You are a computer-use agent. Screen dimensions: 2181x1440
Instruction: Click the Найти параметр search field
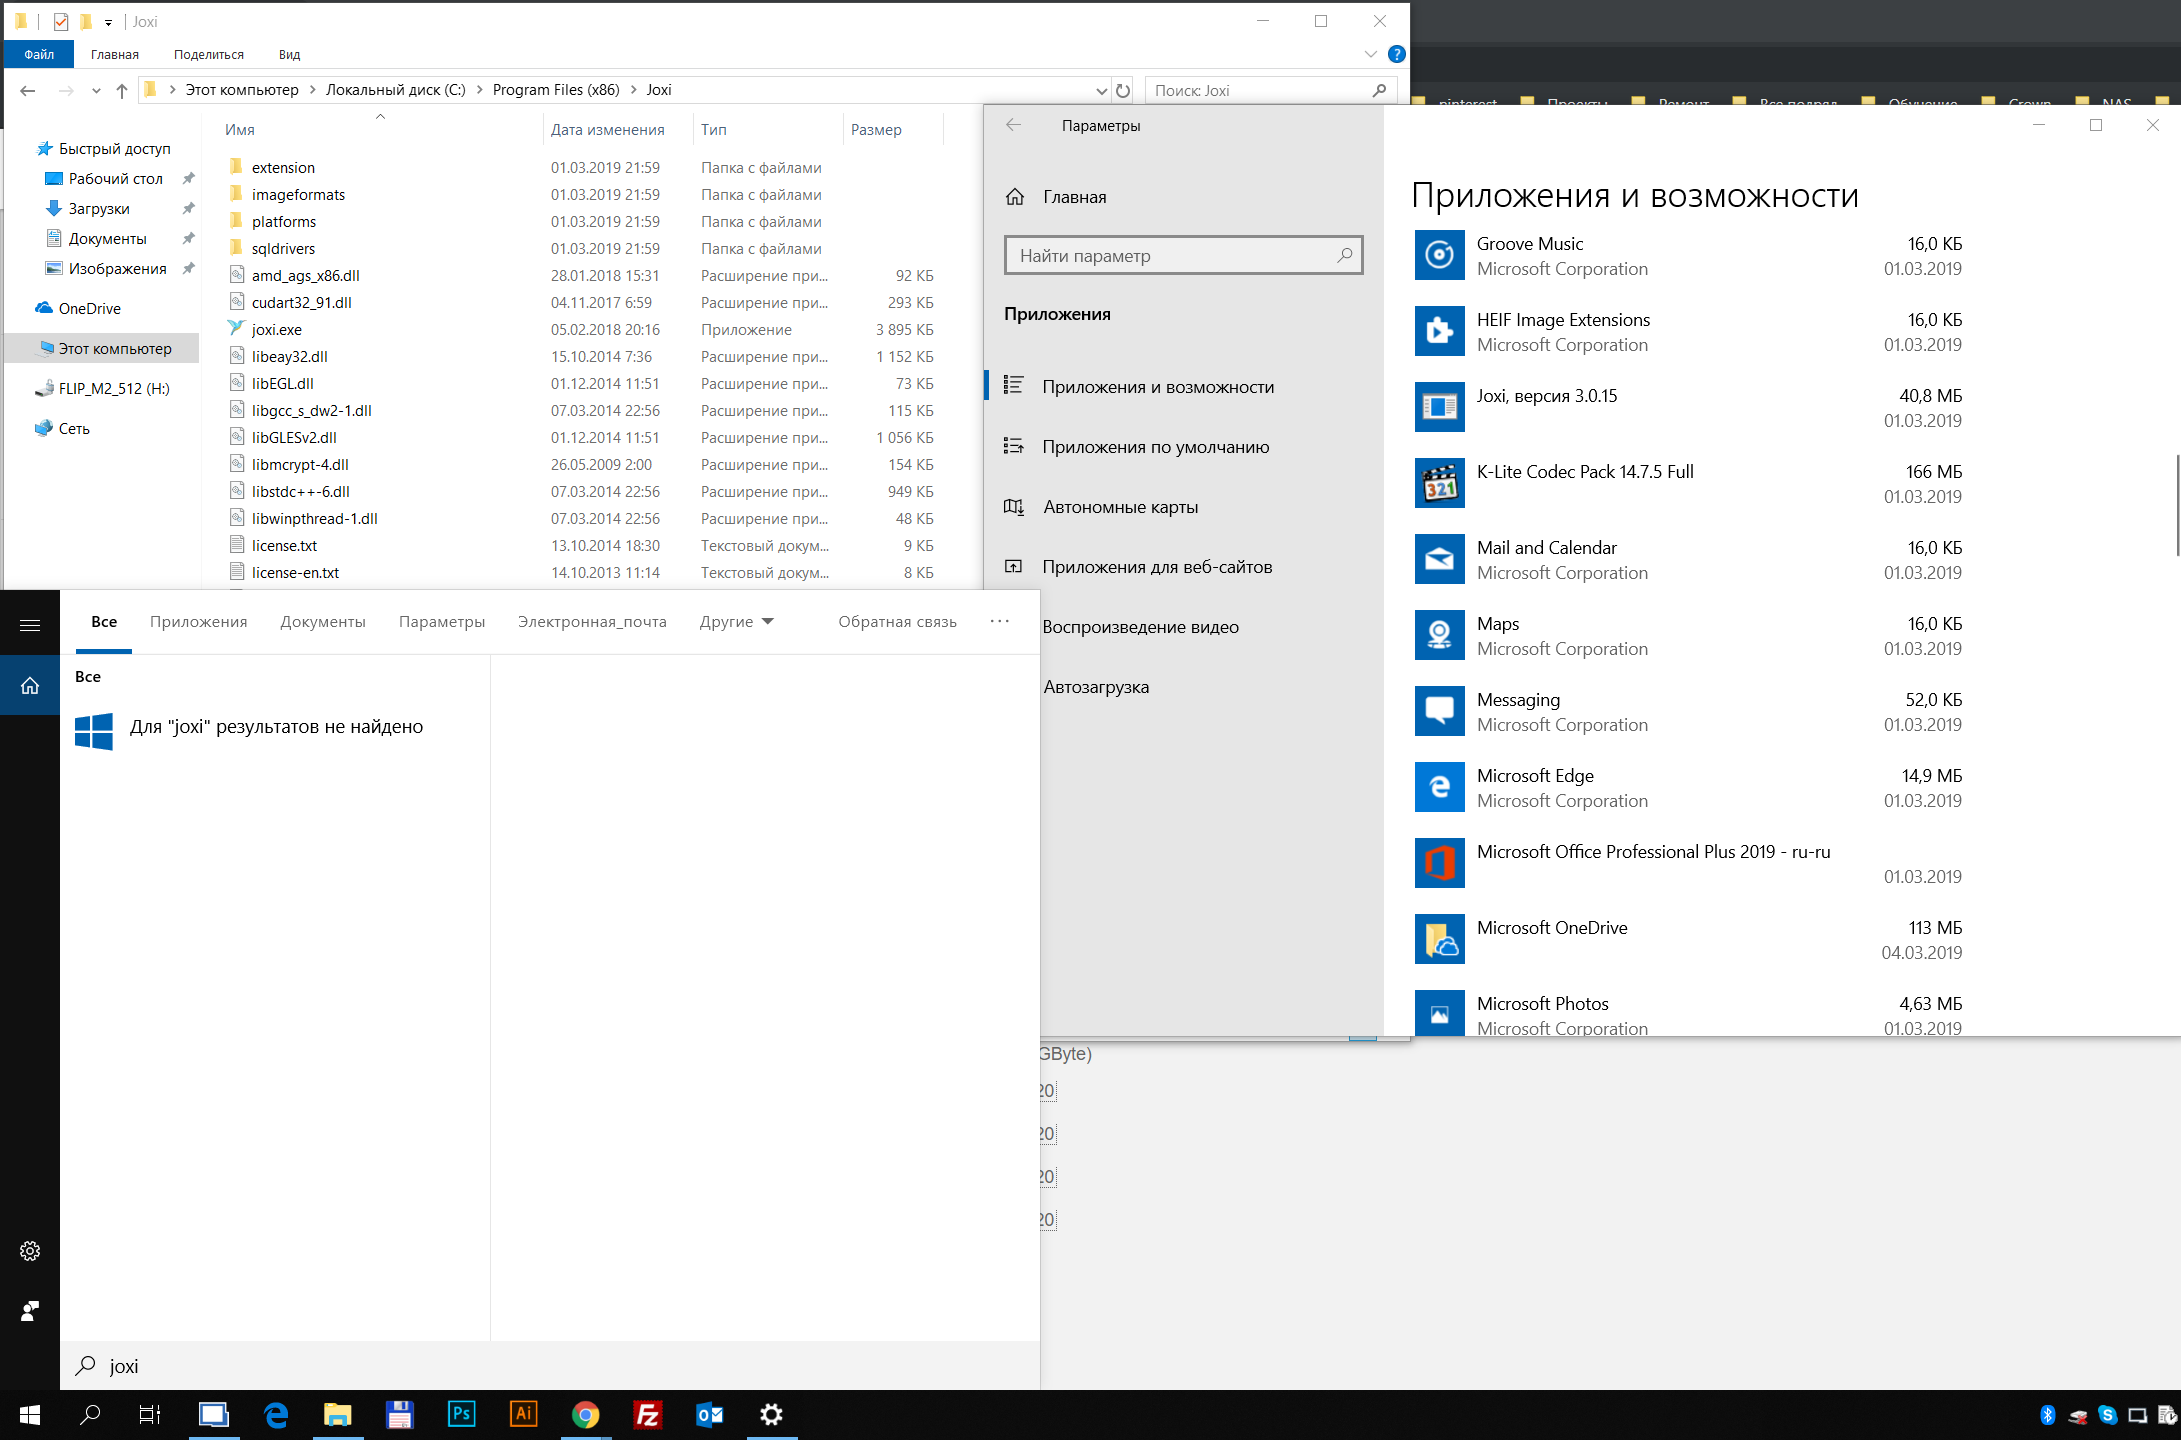coord(1184,255)
